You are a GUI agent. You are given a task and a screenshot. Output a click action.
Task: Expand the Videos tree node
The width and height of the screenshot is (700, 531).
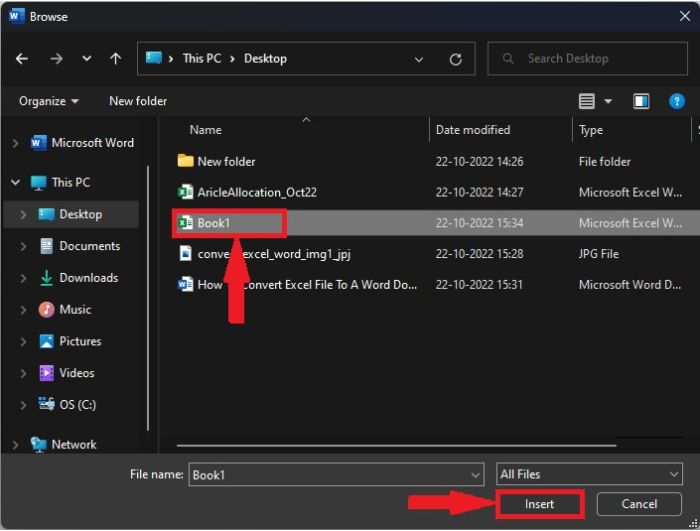(x=23, y=373)
